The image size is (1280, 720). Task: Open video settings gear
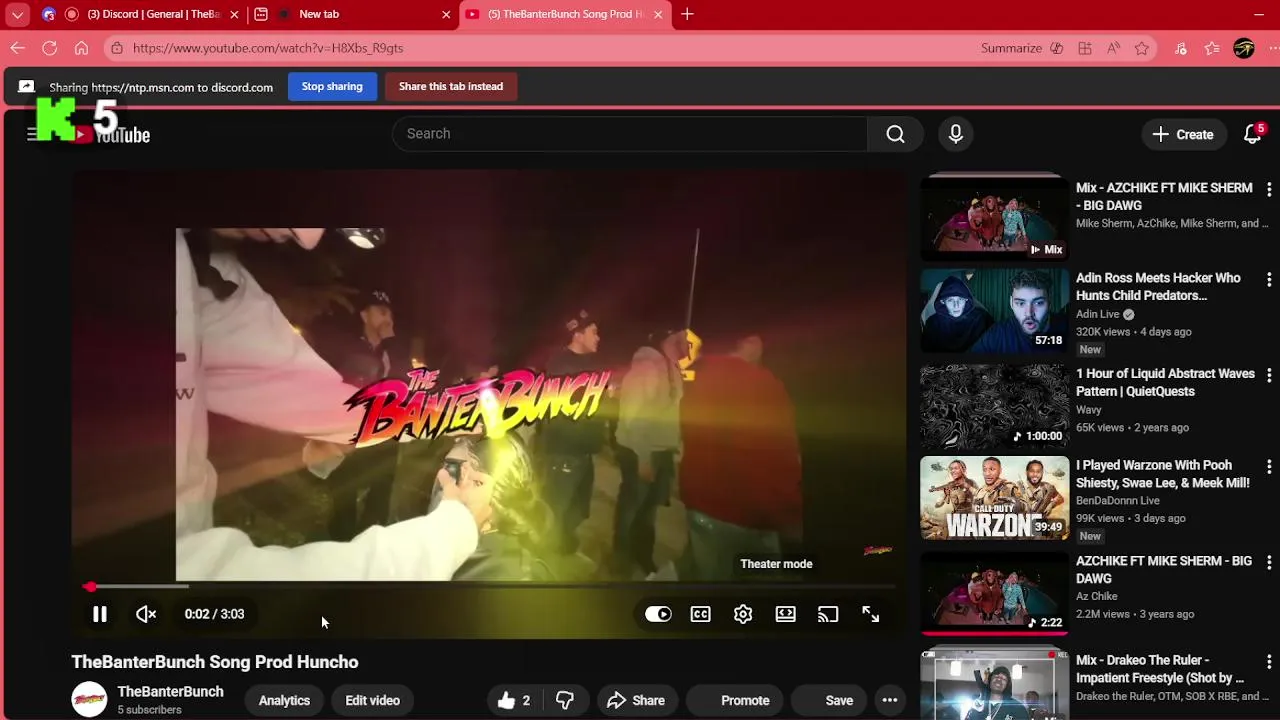[743, 614]
